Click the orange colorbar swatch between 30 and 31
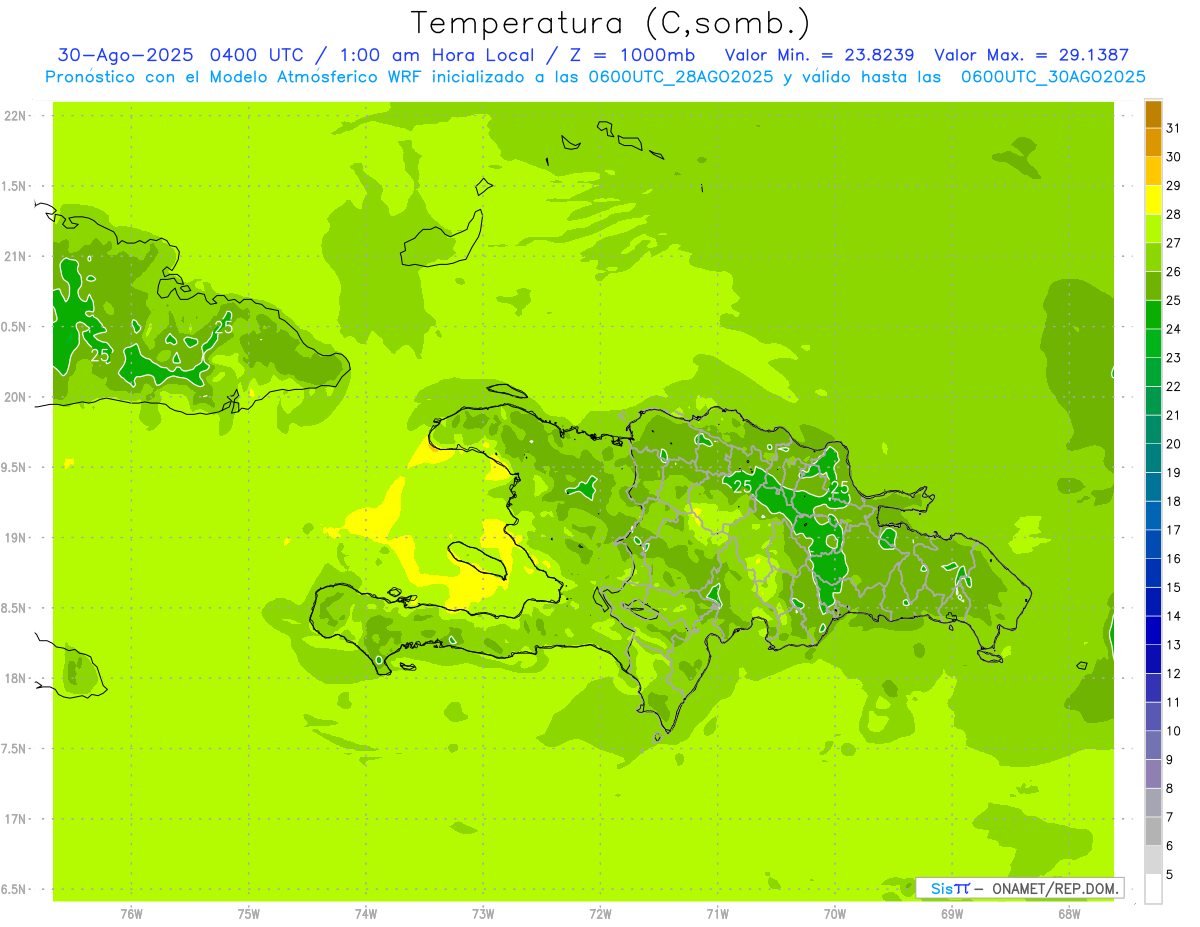Screen dimensions: 1200x927 [x=1153, y=143]
